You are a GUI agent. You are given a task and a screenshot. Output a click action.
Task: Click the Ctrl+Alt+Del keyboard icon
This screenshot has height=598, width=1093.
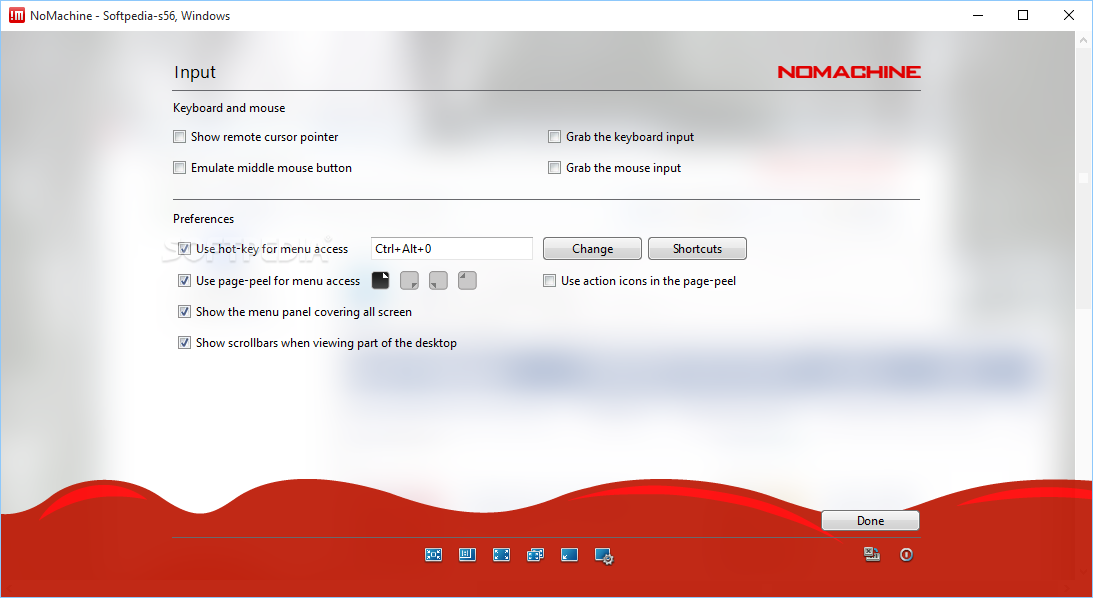point(872,555)
